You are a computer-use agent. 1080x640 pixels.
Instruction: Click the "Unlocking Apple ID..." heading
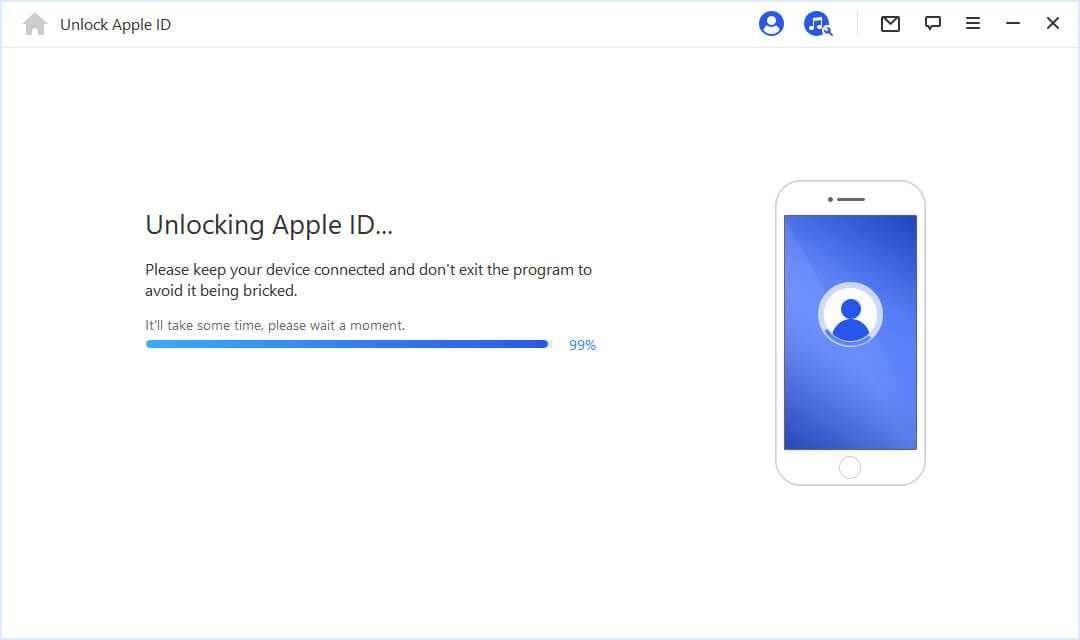coord(269,225)
